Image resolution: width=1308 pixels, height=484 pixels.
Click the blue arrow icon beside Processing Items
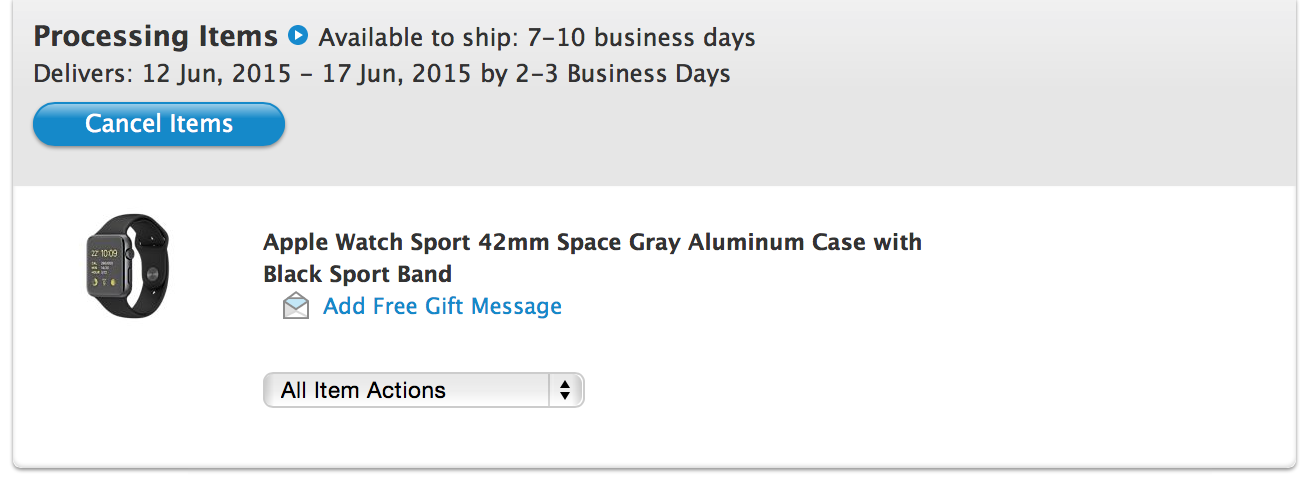(x=298, y=36)
